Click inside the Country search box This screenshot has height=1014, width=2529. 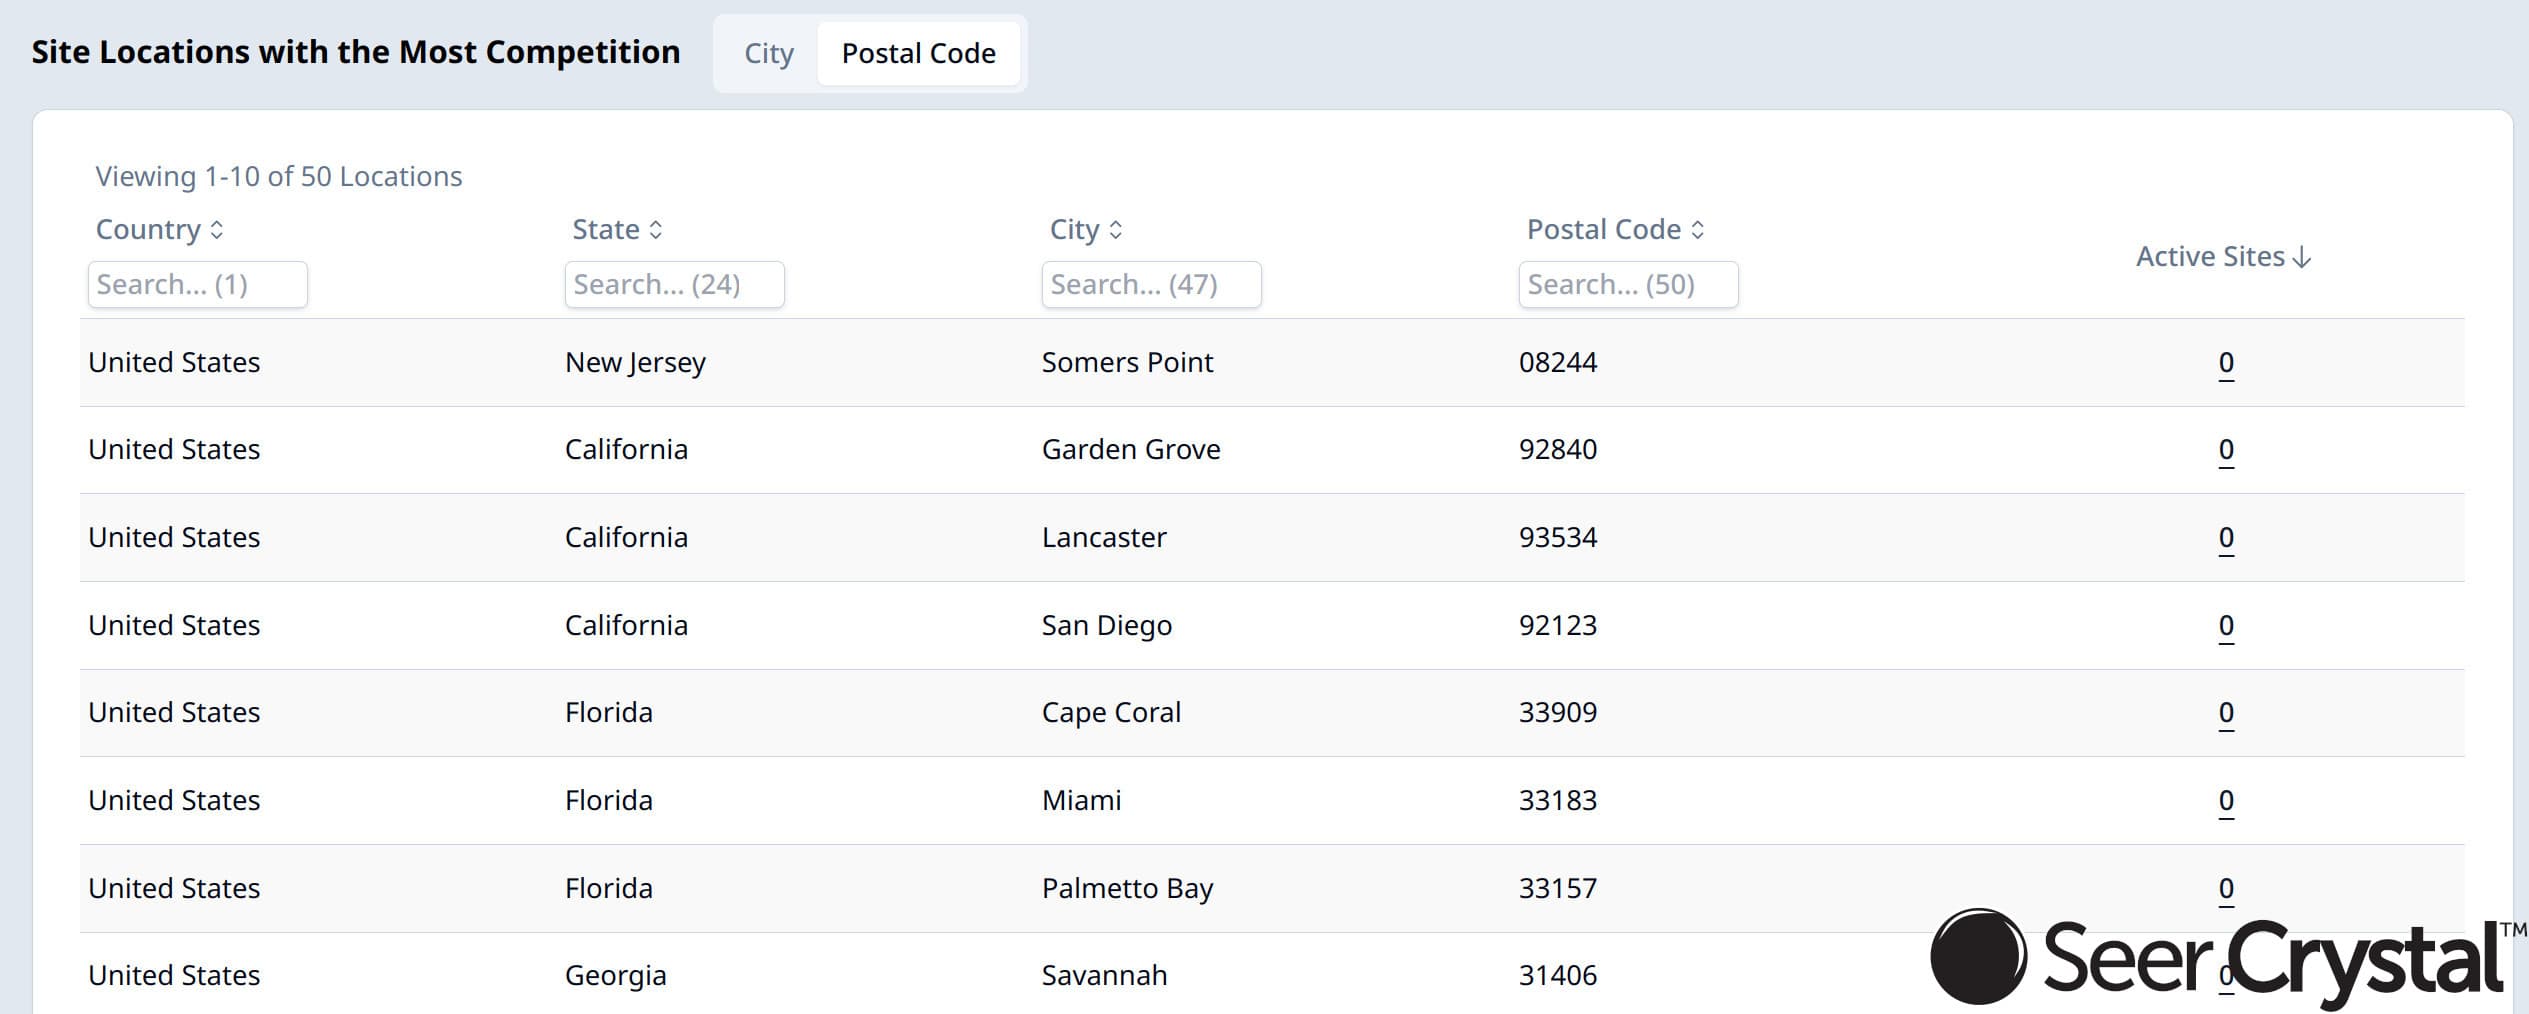click(x=197, y=284)
